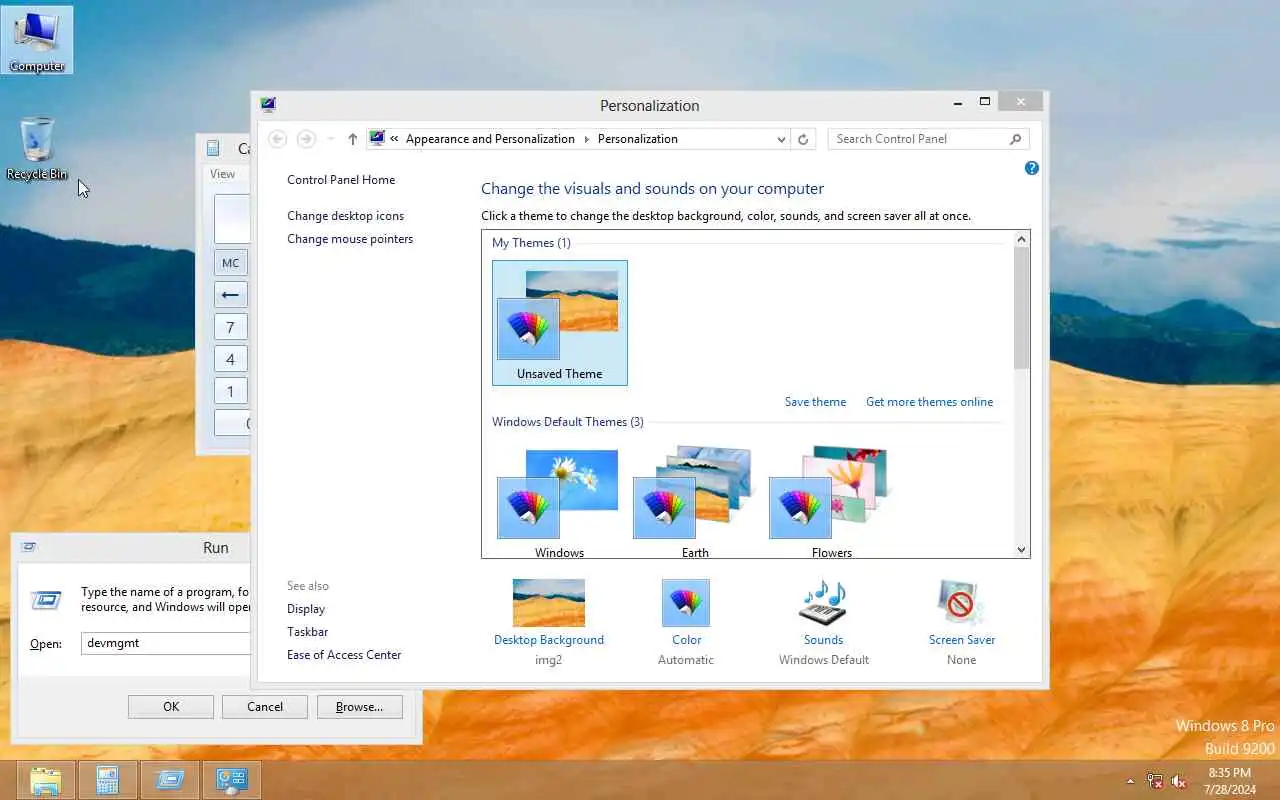This screenshot has width=1280, height=800.
Task: Click the 1 key in Calculator
Action: pyautogui.click(x=231, y=391)
